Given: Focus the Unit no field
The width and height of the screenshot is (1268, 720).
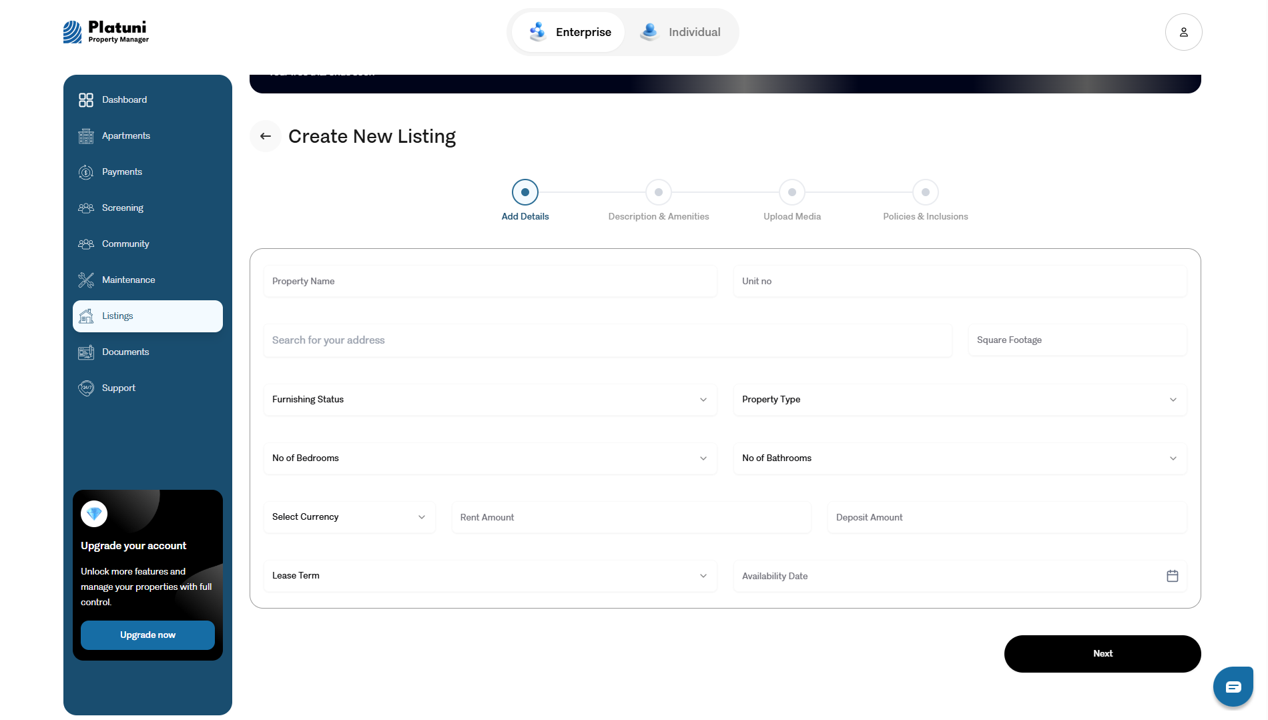Looking at the screenshot, I should 960,281.
